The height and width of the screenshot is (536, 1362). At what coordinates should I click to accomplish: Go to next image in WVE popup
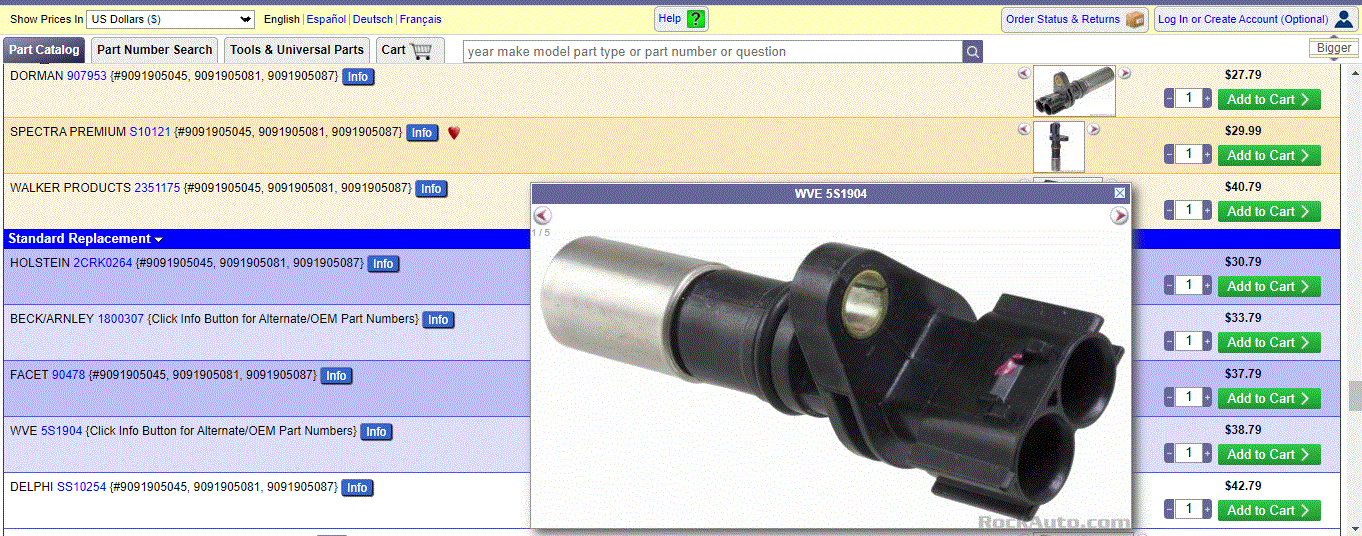pos(1119,216)
